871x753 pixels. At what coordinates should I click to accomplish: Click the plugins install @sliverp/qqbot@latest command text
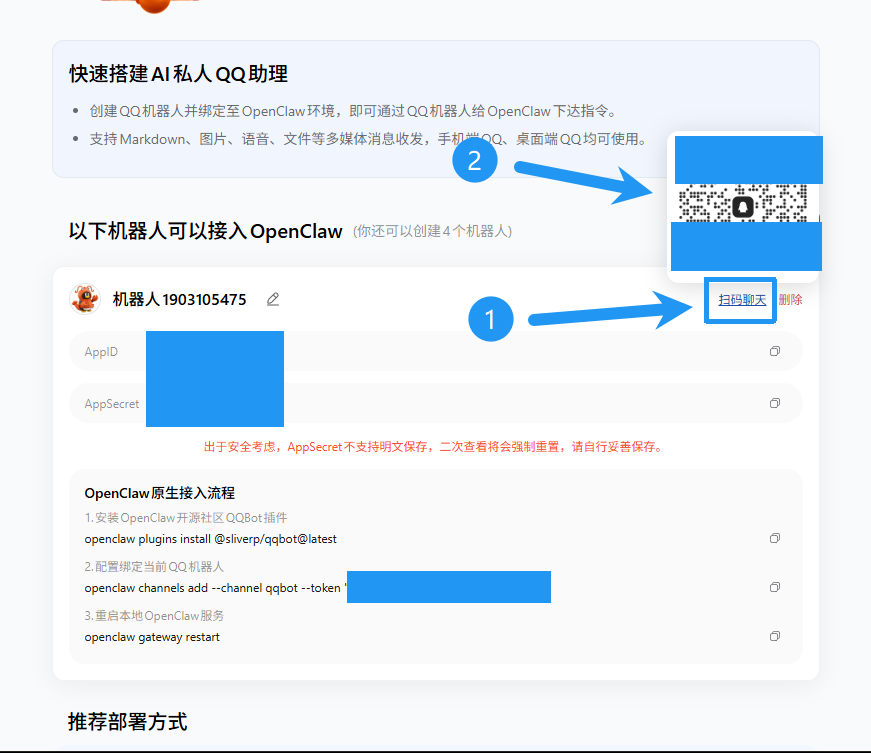pos(211,538)
